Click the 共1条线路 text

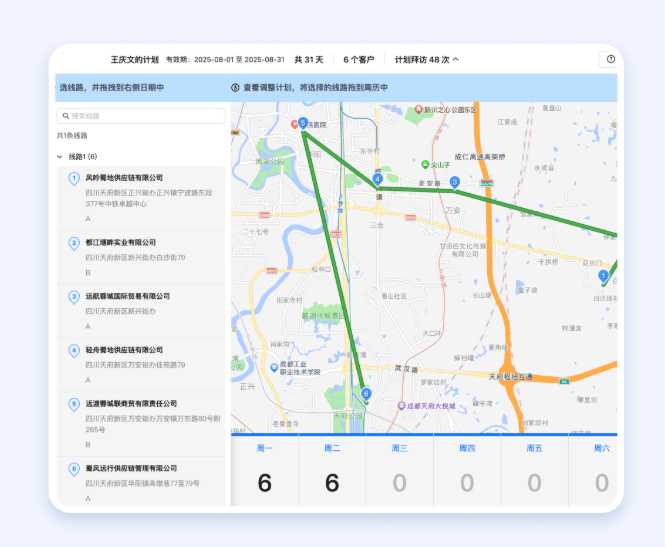tap(72, 136)
